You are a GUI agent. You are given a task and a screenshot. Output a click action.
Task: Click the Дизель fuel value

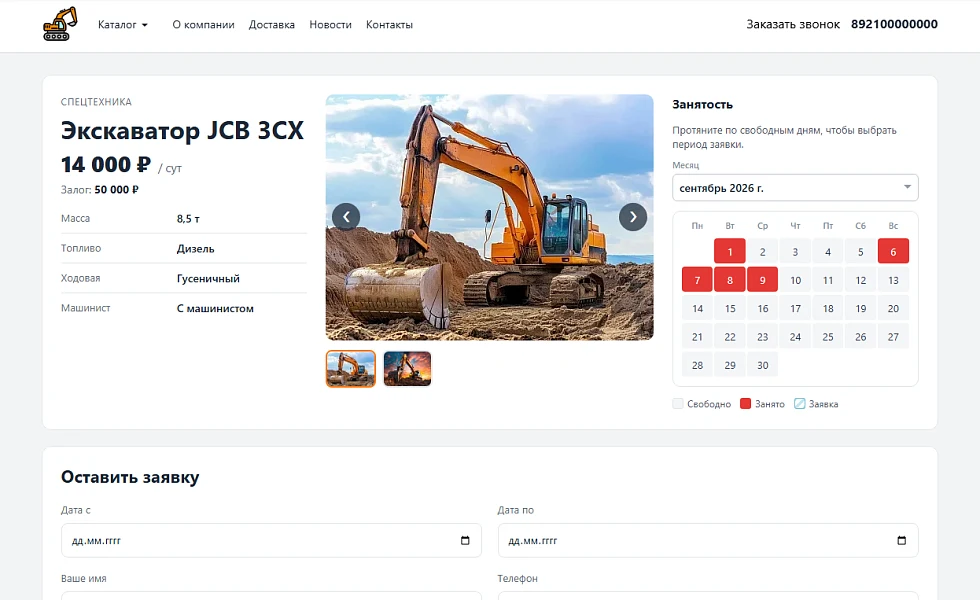[x=196, y=249]
